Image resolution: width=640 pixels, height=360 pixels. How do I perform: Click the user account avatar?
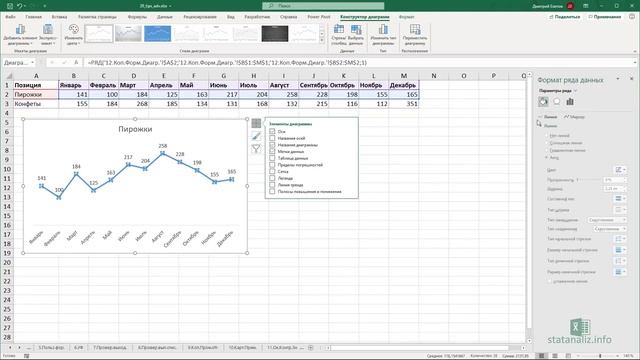point(570,6)
